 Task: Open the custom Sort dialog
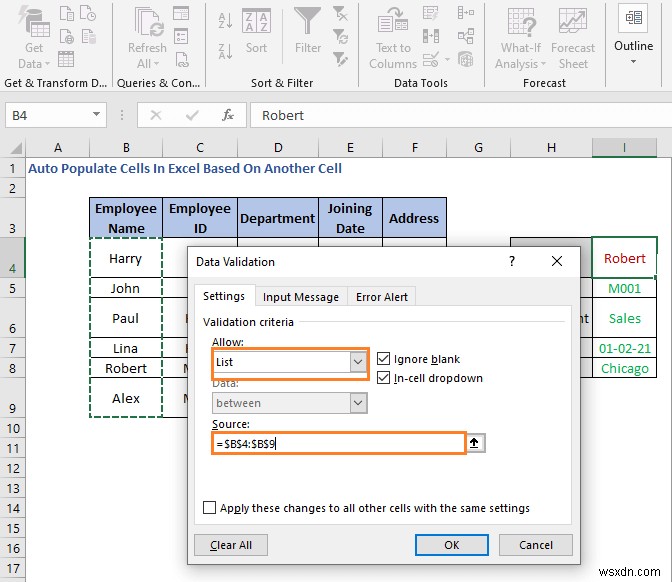coord(256,32)
